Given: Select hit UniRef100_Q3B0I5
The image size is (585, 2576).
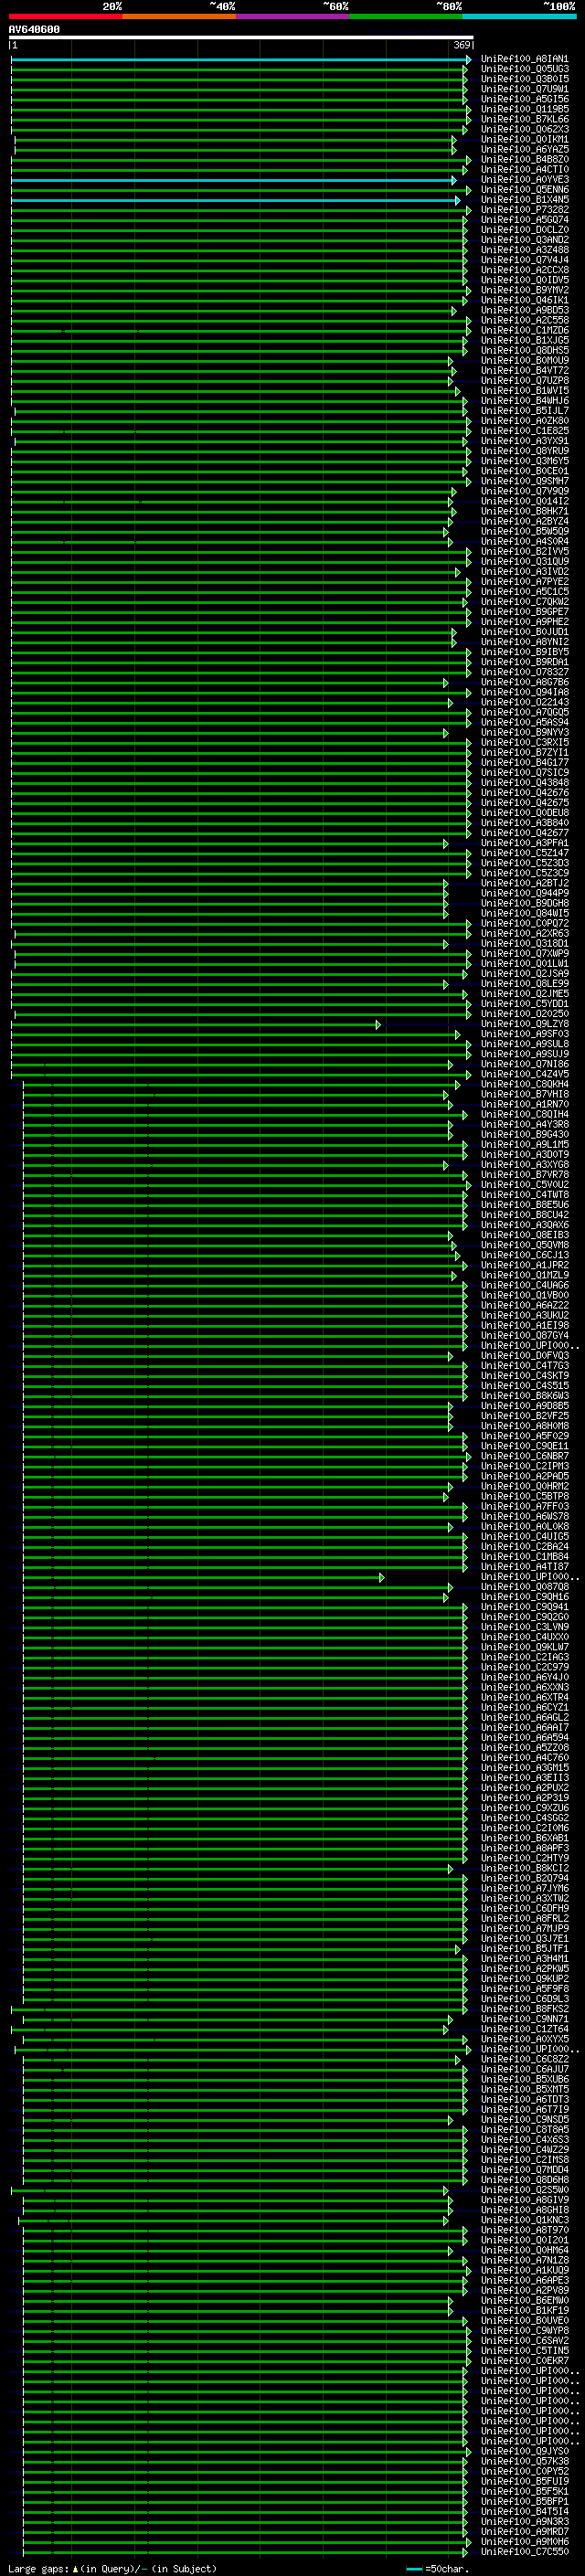Looking at the screenshot, I should (x=524, y=79).
